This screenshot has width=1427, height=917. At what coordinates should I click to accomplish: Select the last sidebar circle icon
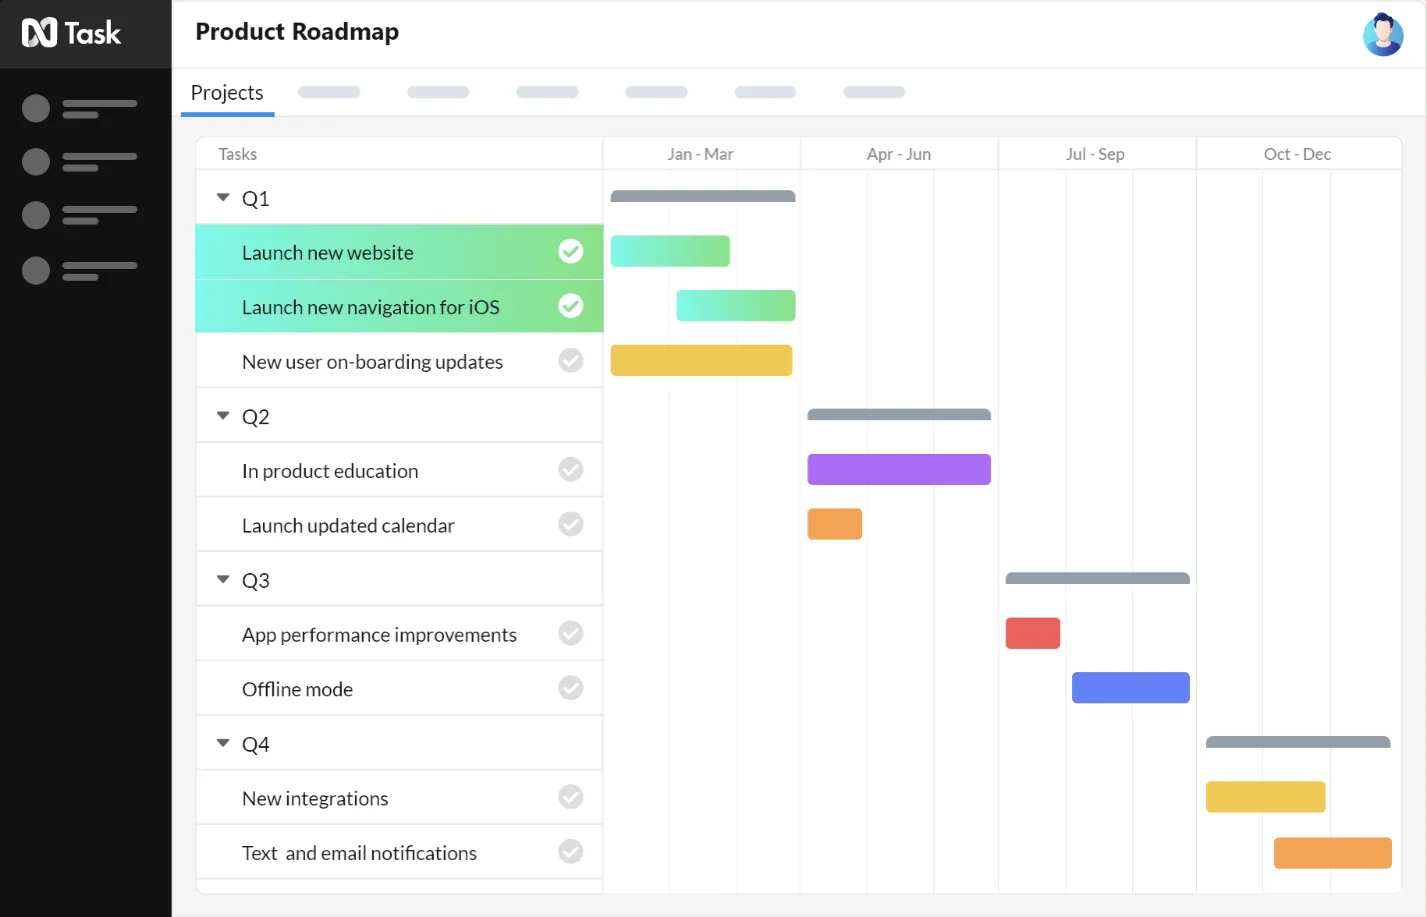tap(36, 270)
